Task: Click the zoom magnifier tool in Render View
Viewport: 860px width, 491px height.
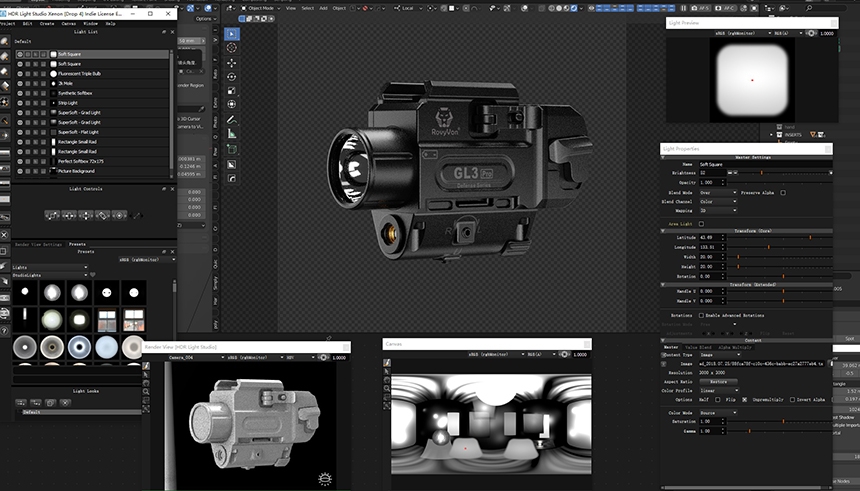Action: click(x=146, y=392)
